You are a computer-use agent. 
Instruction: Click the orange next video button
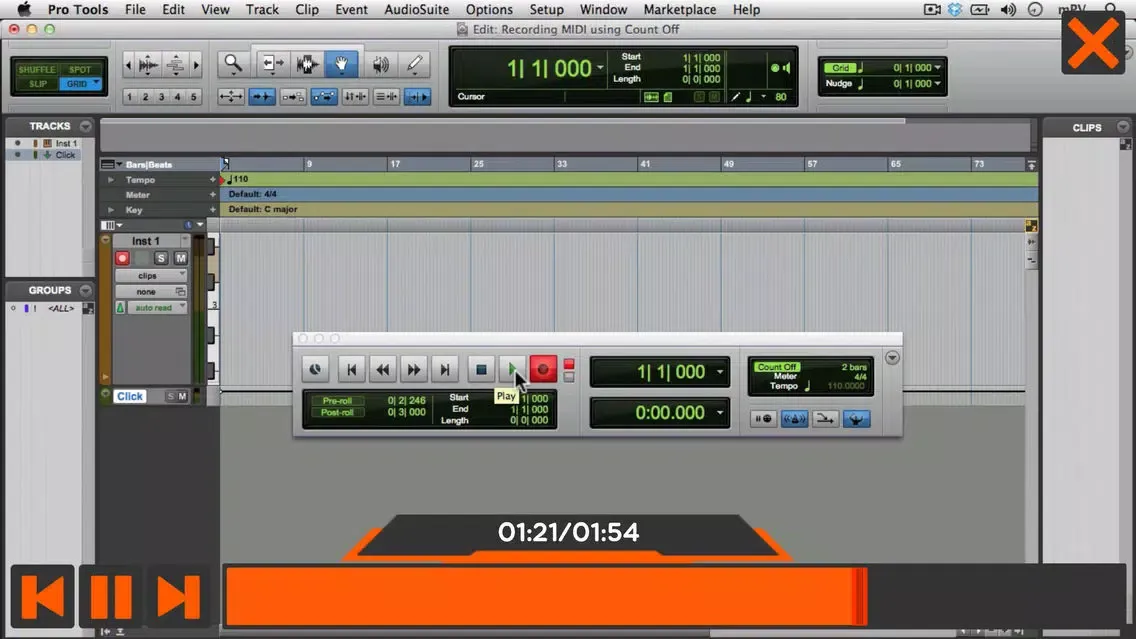(x=178, y=596)
